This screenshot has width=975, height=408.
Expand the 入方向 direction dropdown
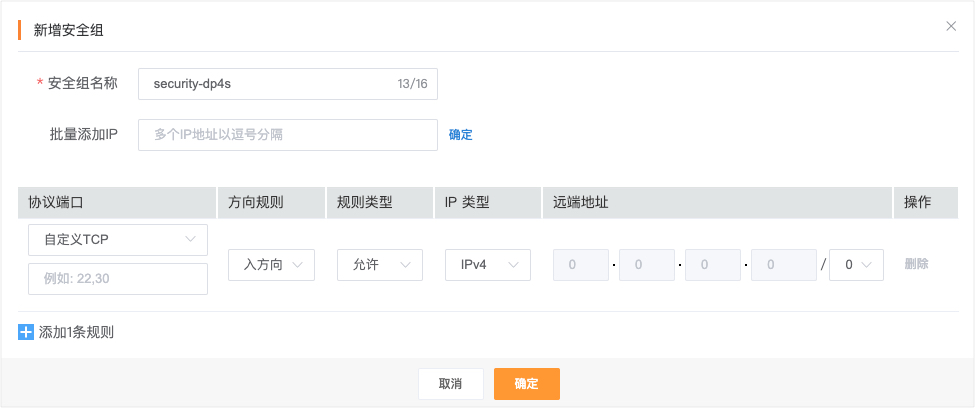pos(272,265)
